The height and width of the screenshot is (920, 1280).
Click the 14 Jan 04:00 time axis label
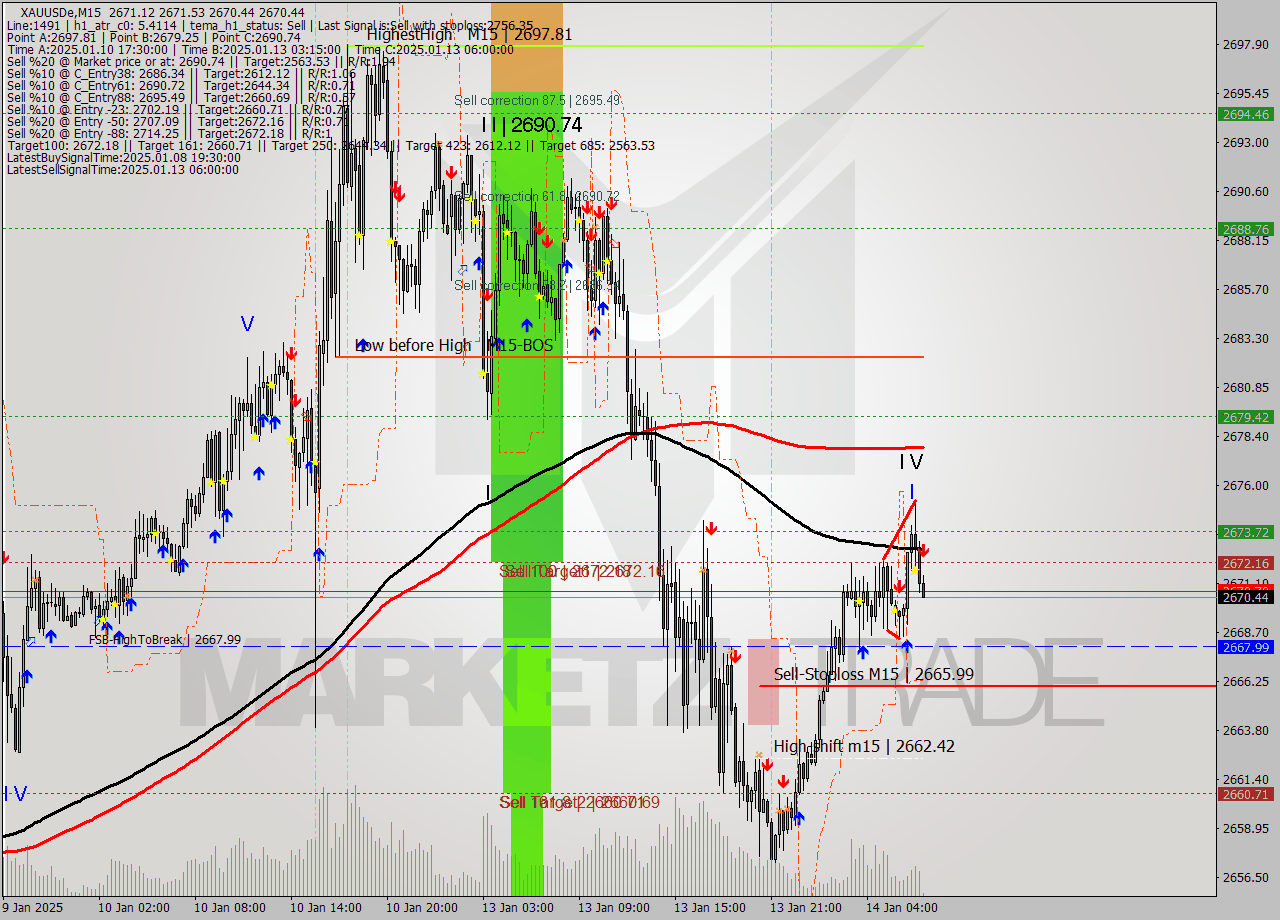[901, 908]
